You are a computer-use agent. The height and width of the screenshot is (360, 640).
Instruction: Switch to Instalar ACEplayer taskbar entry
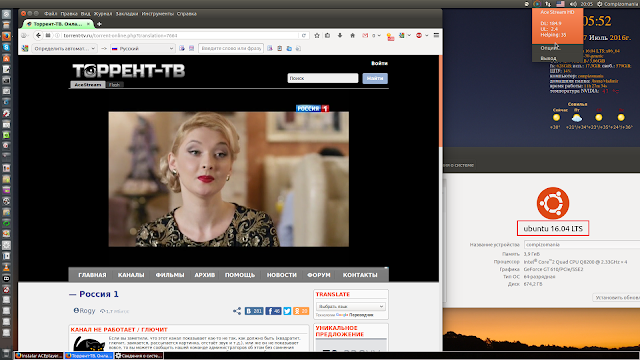[39, 356]
